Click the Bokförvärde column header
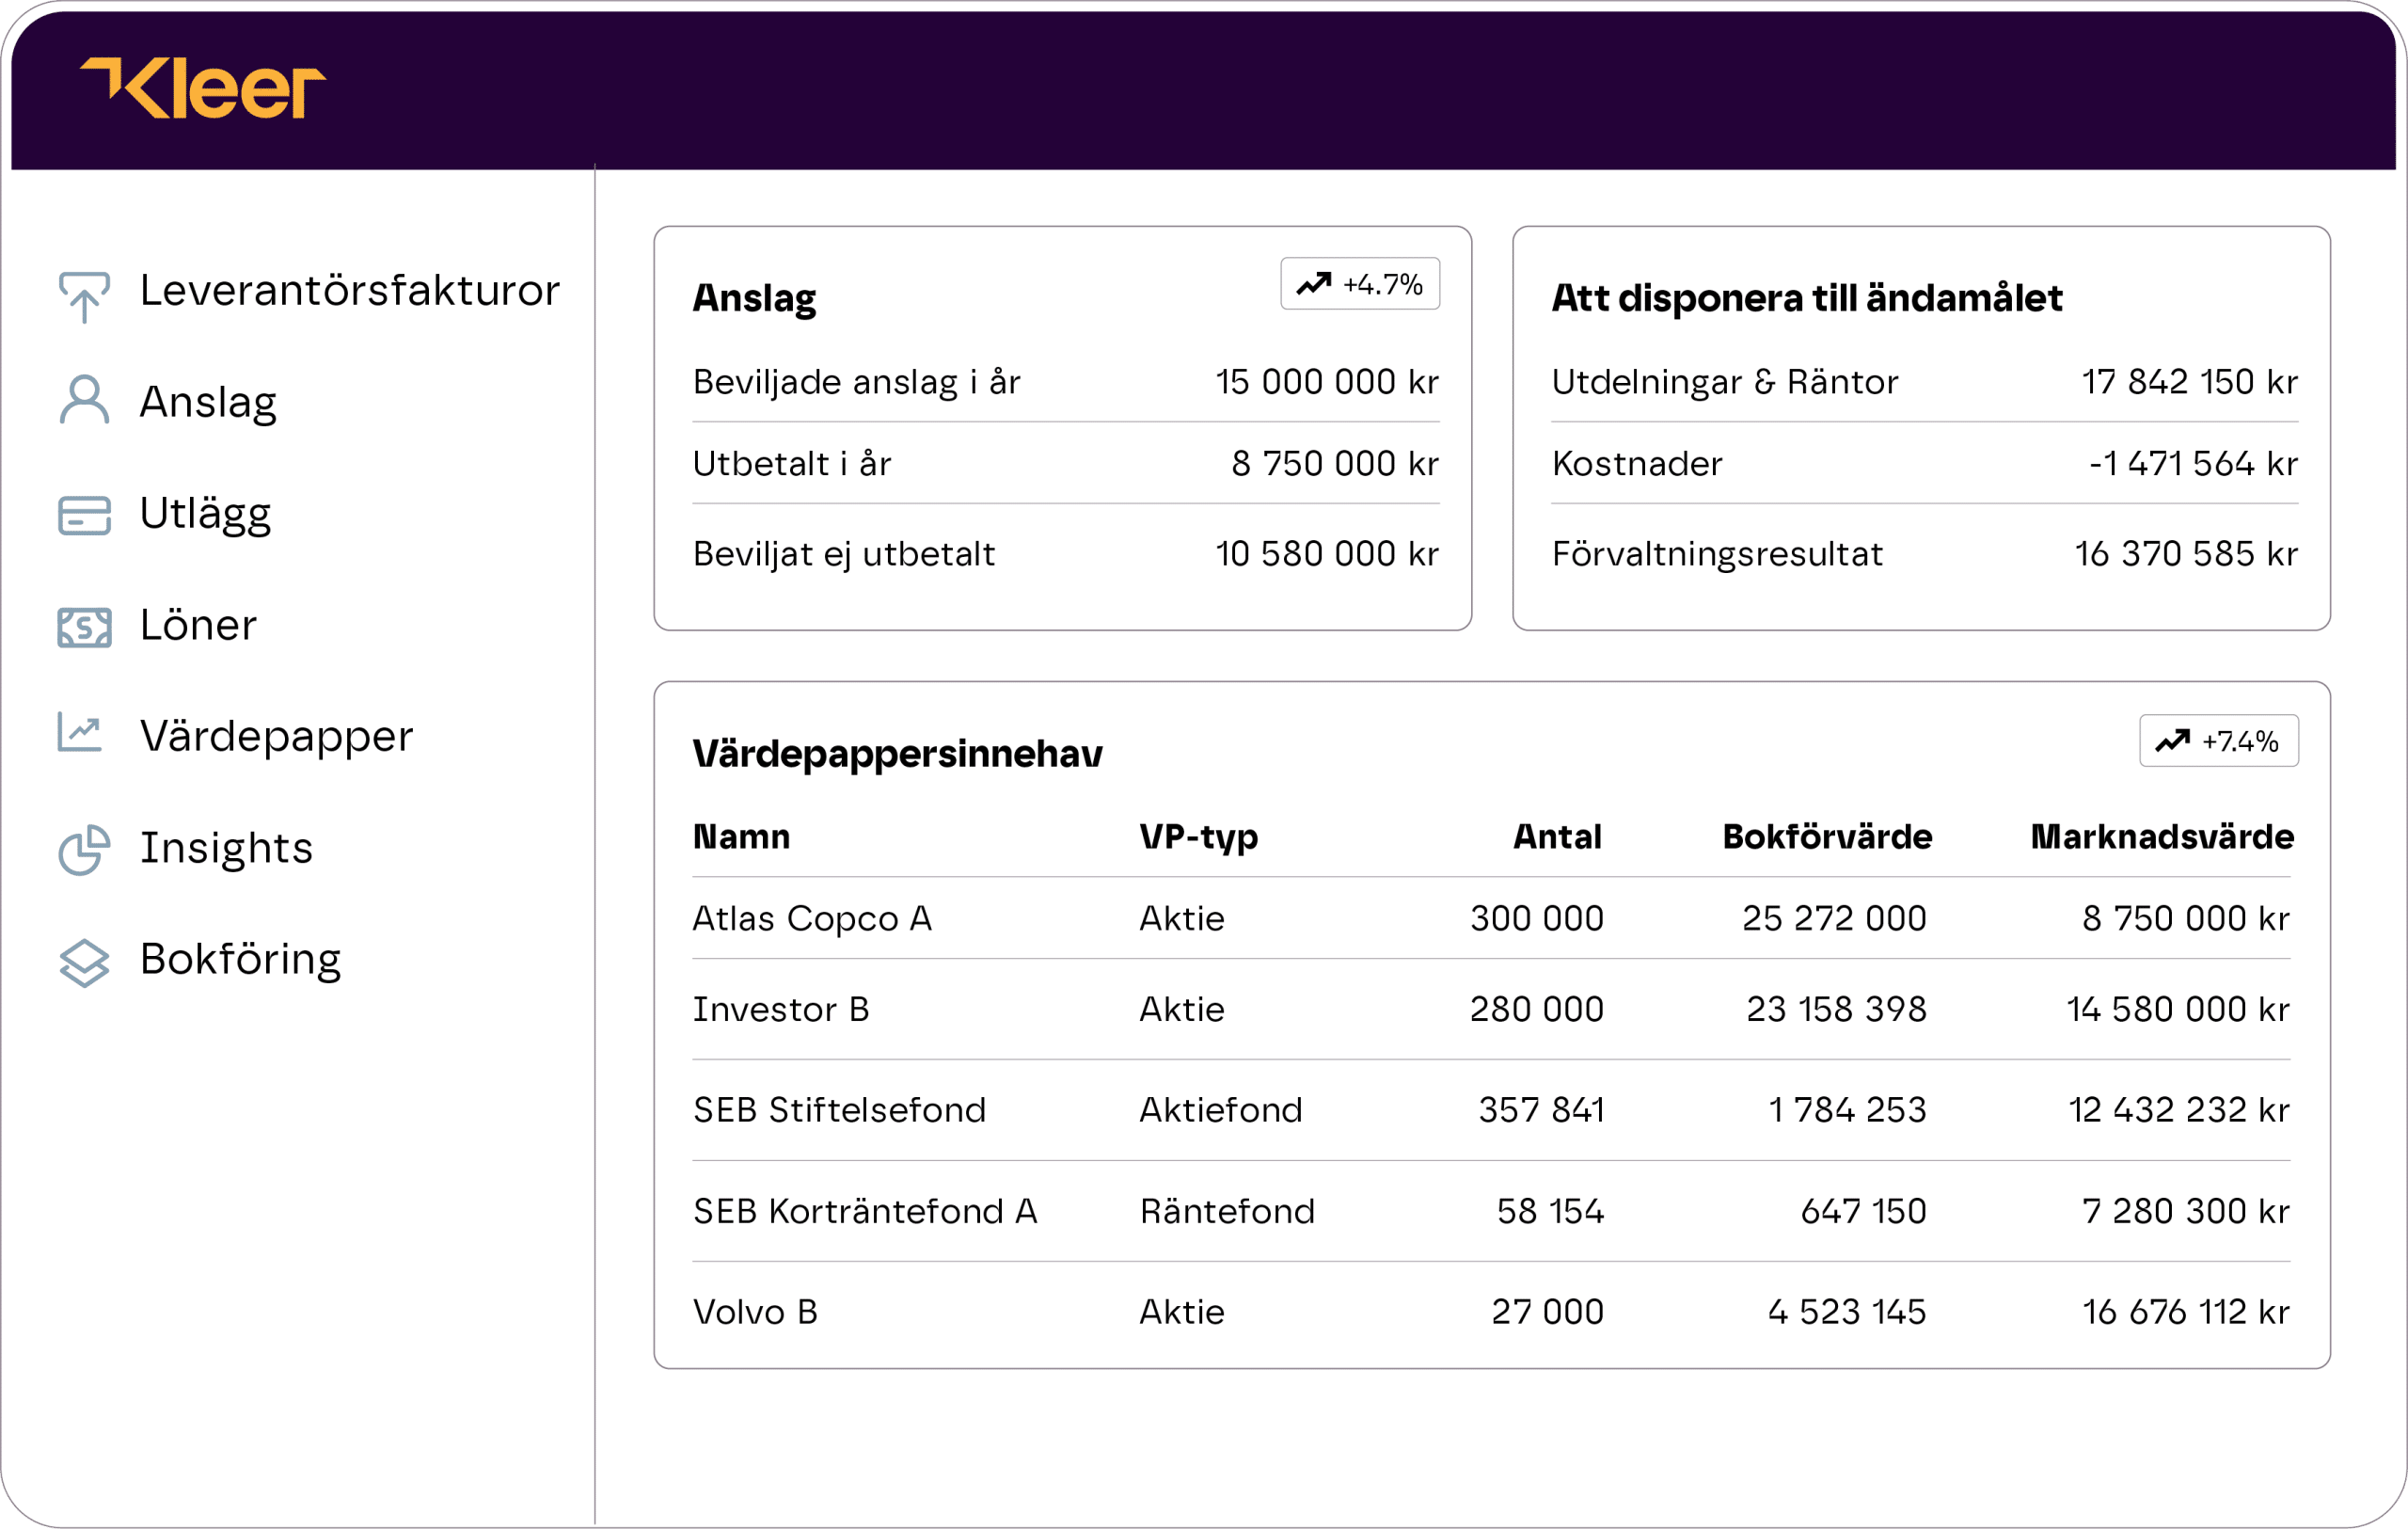 (1826, 838)
